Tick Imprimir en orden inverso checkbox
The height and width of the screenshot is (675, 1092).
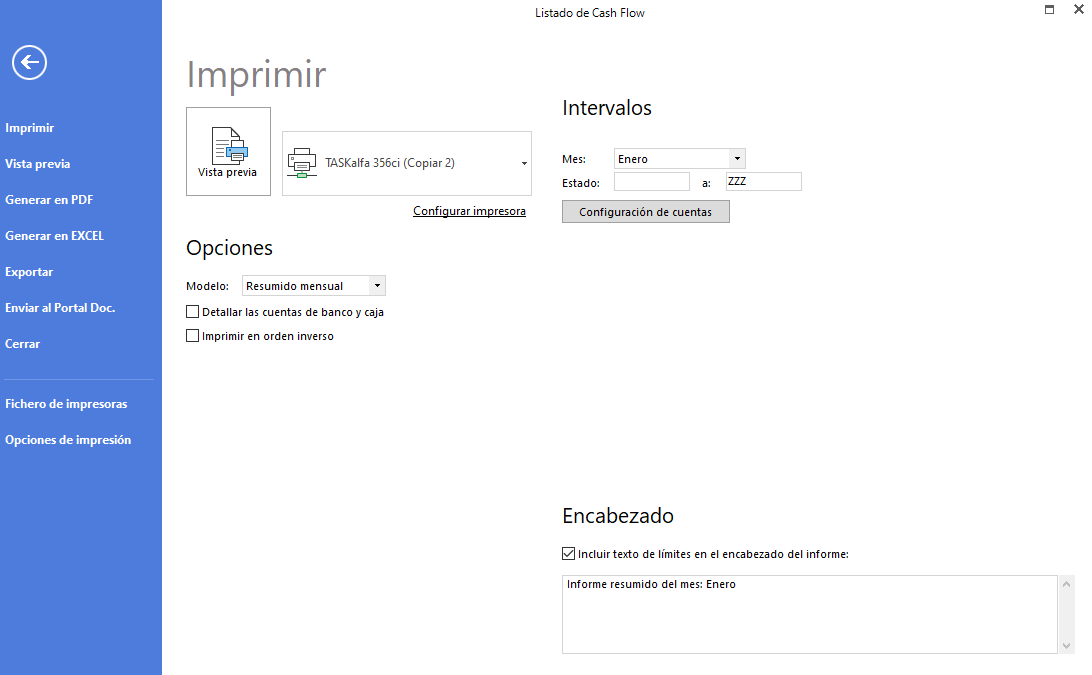(x=193, y=336)
